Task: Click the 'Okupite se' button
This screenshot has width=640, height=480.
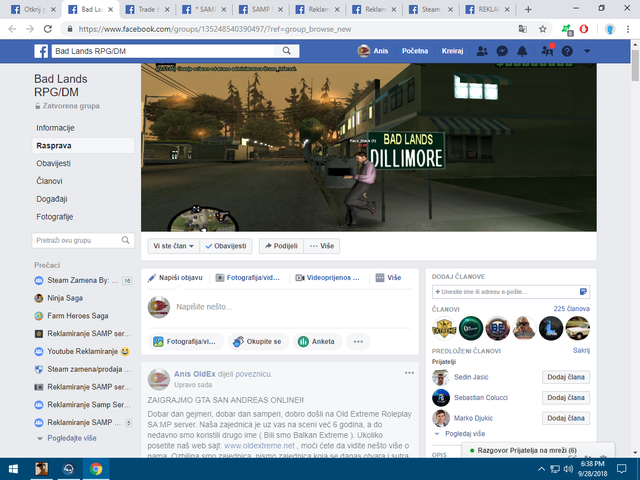Action: pos(258,342)
